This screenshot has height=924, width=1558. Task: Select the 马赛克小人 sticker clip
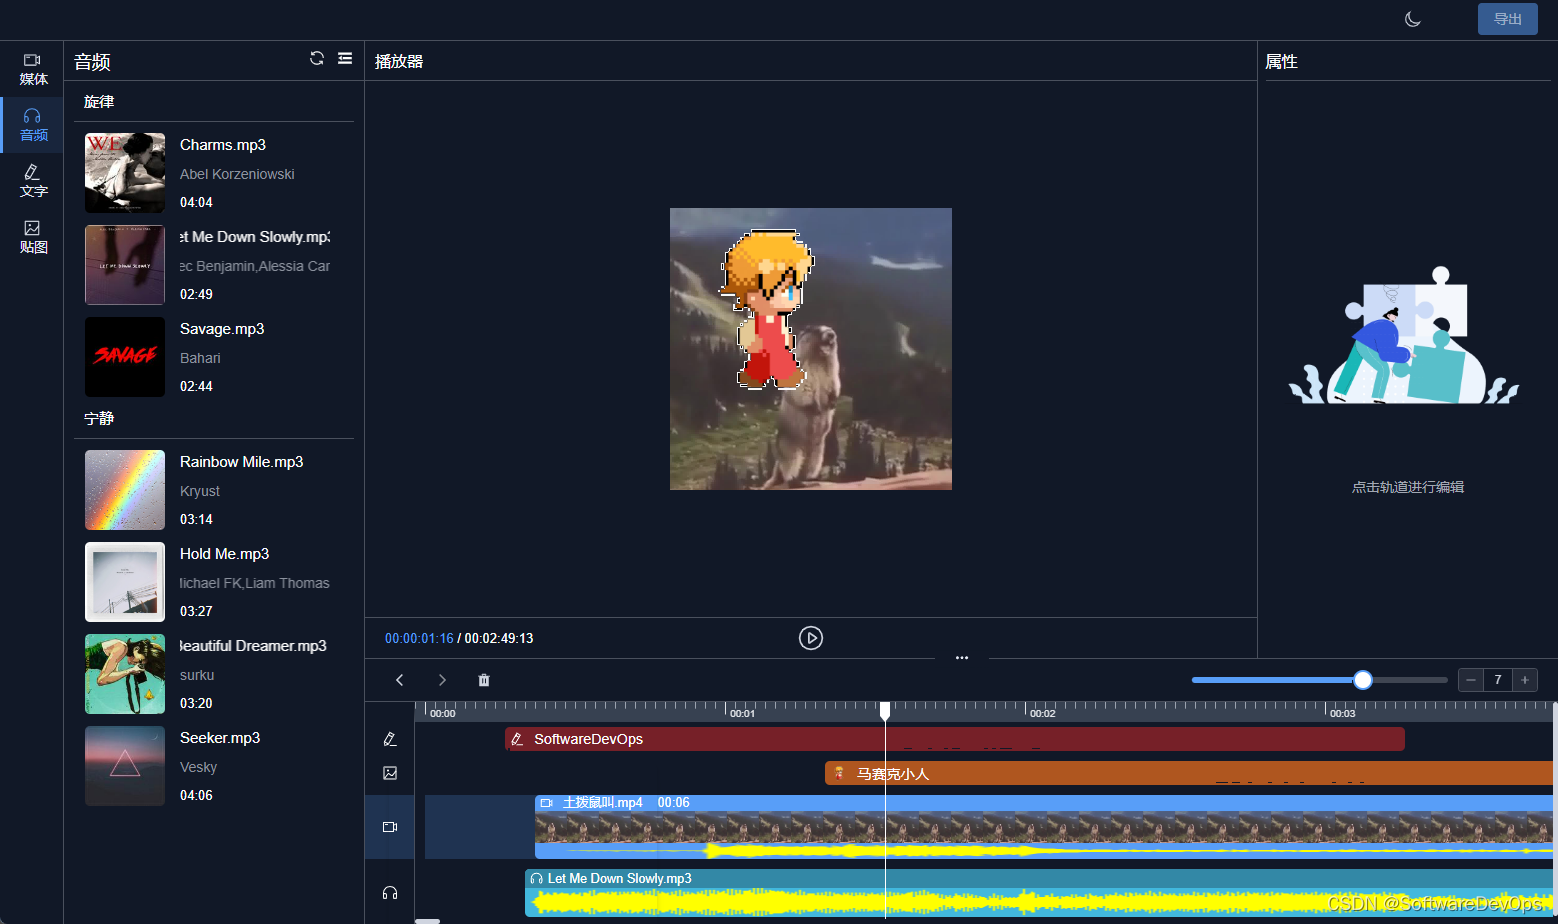[x=1189, y=773]
